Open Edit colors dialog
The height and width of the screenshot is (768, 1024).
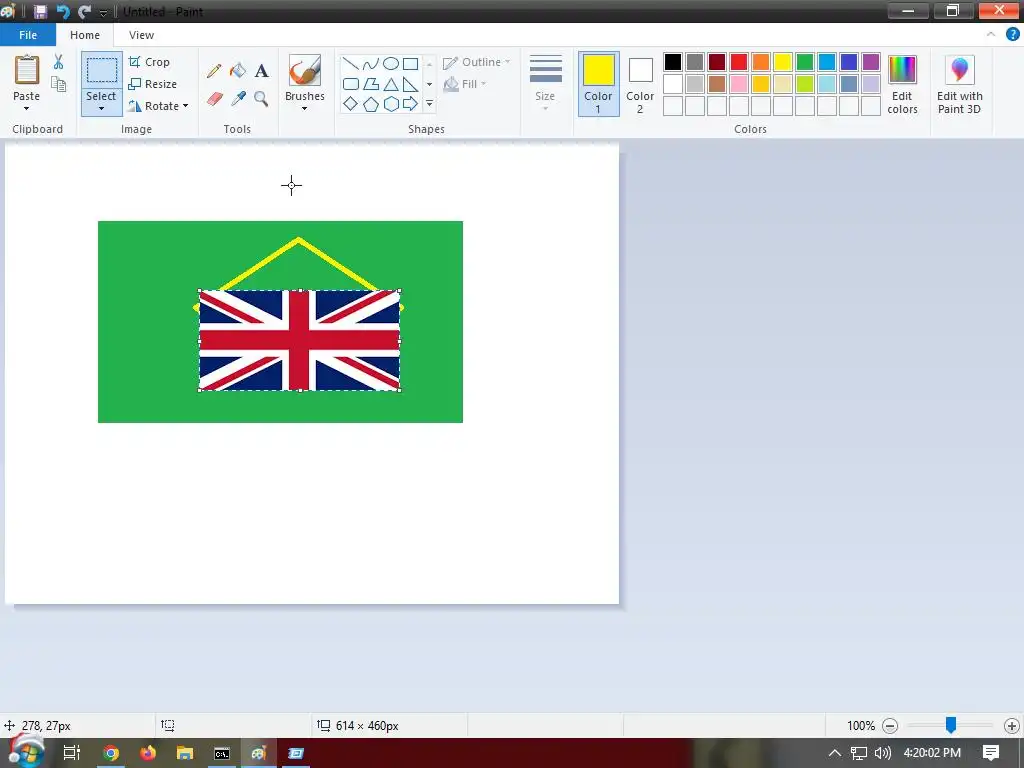(903, 84)
